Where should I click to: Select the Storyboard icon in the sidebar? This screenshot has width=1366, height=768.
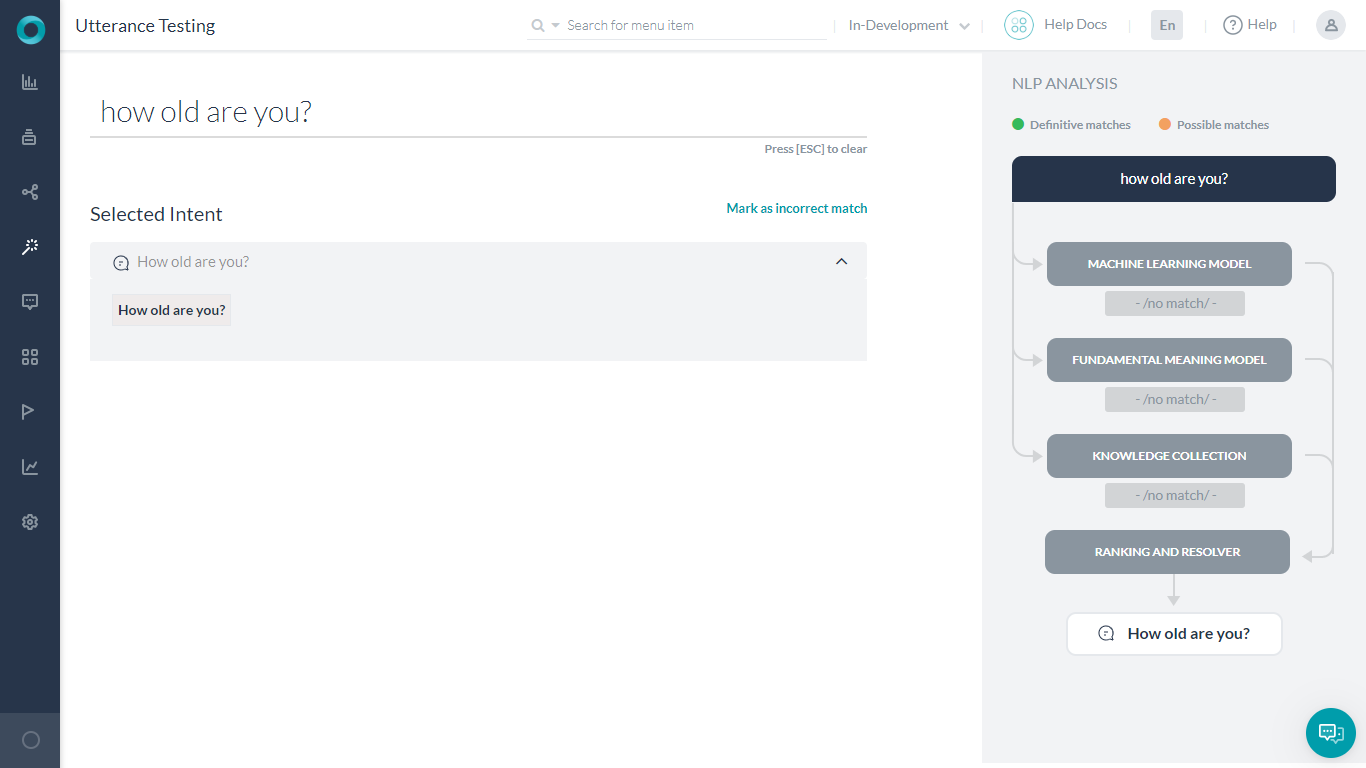tap(29, 137)
